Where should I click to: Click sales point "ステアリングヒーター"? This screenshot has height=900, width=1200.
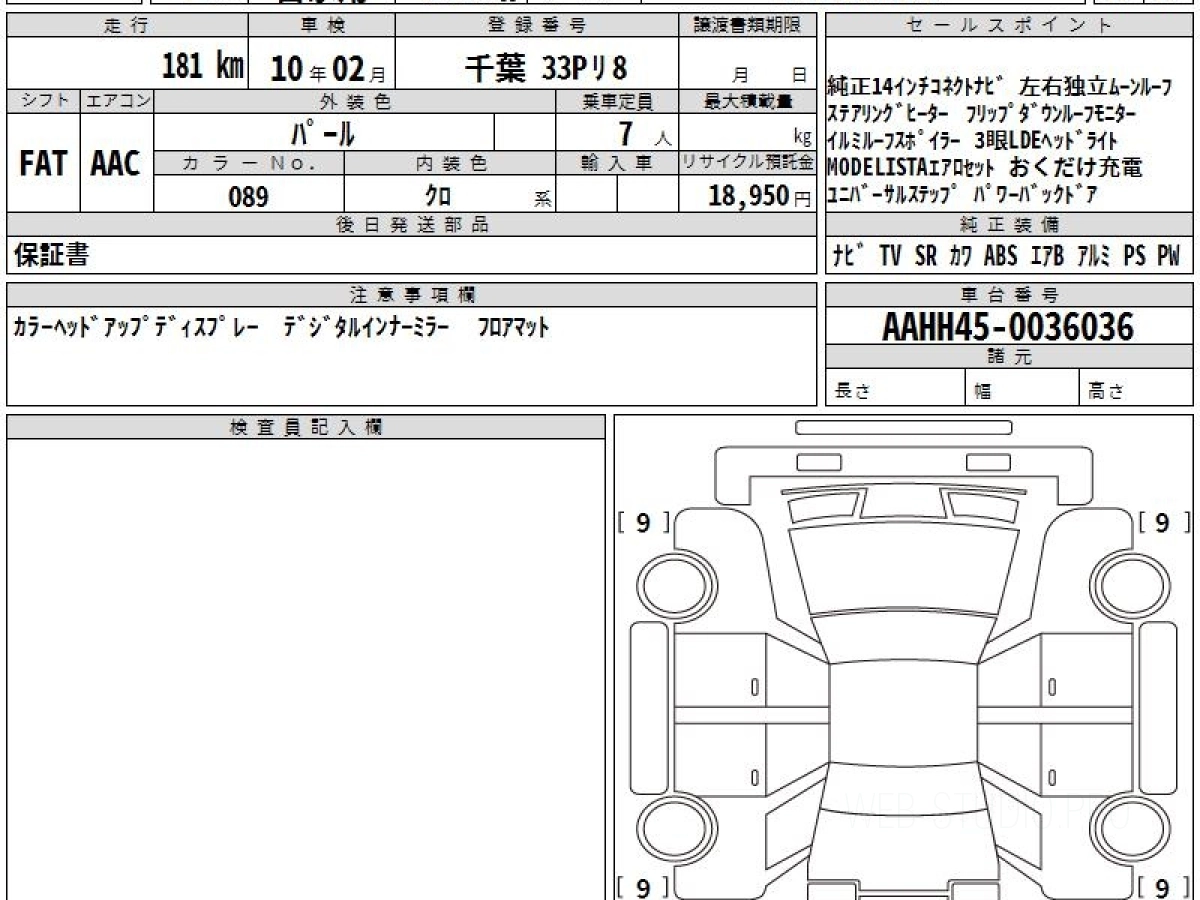(885, 114)
